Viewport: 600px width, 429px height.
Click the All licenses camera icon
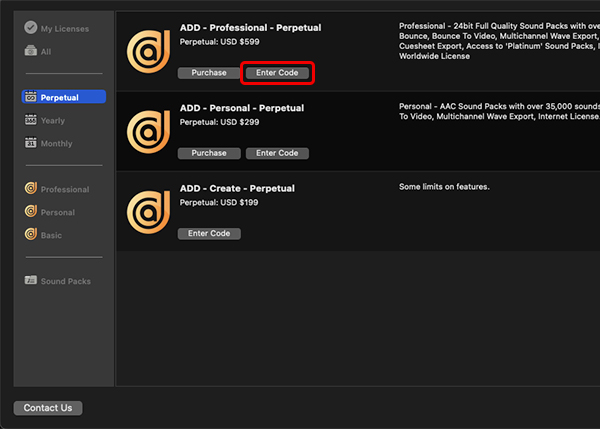(x=31, y=51)
